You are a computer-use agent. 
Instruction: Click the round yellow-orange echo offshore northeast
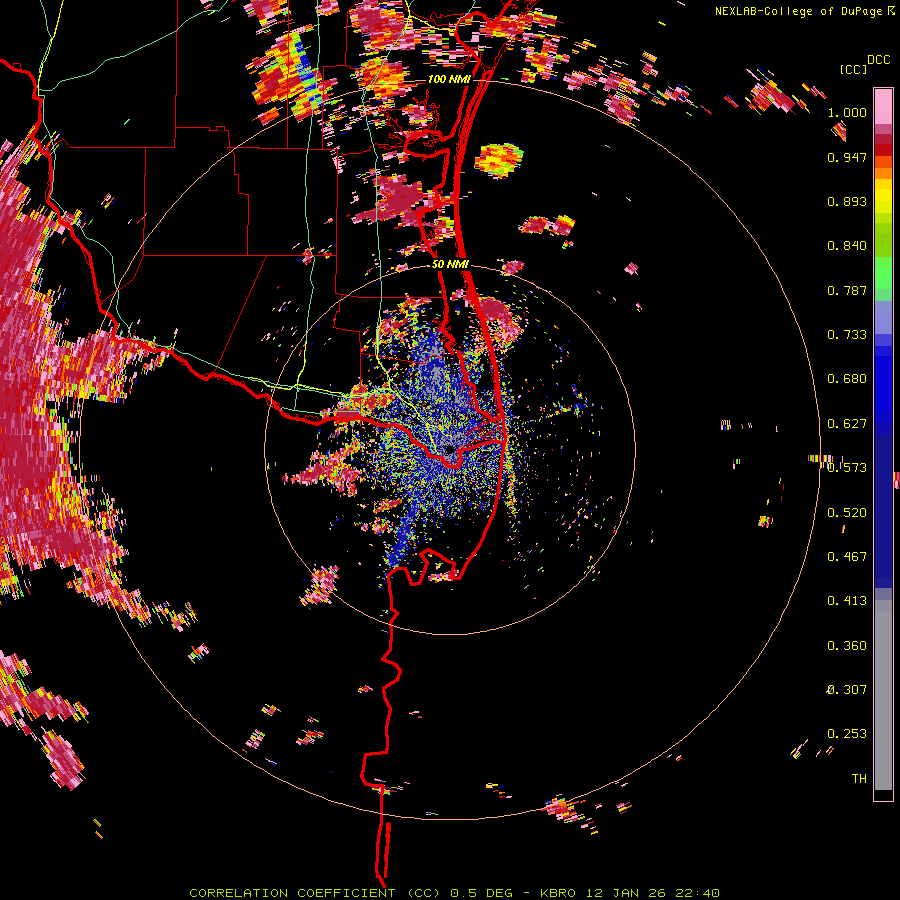tap(499, 160)
